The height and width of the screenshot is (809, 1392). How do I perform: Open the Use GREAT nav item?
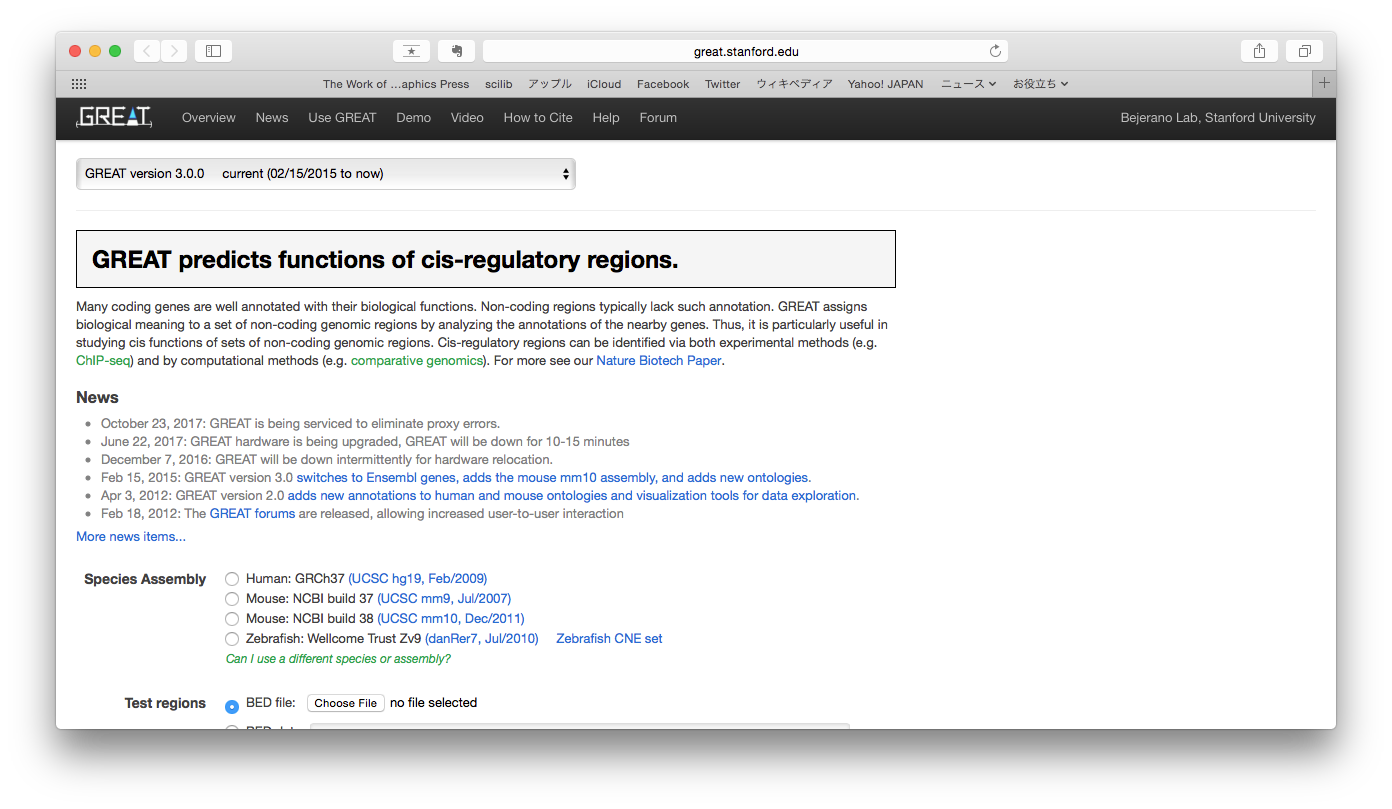click(342, 117)
